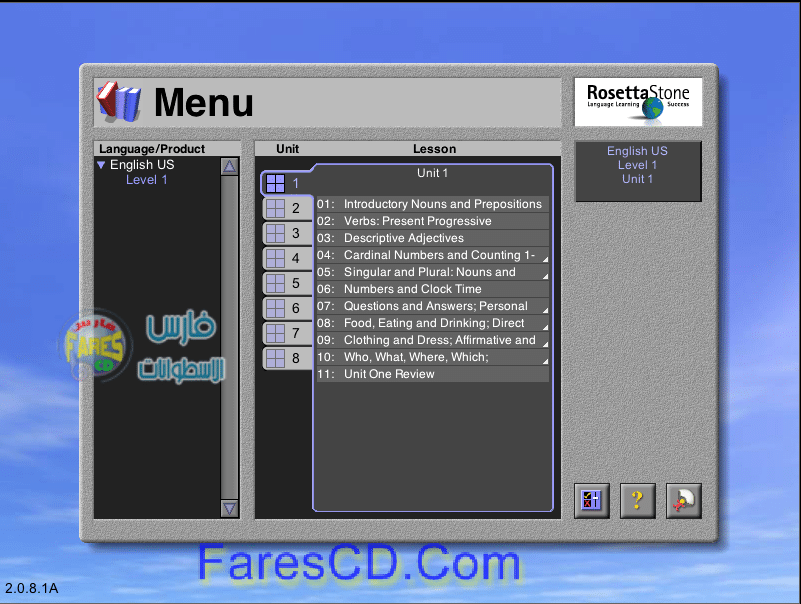This screenshot has width=801, height=604.
Task: Select Unit 2 tab
Action: coord(287,208)
